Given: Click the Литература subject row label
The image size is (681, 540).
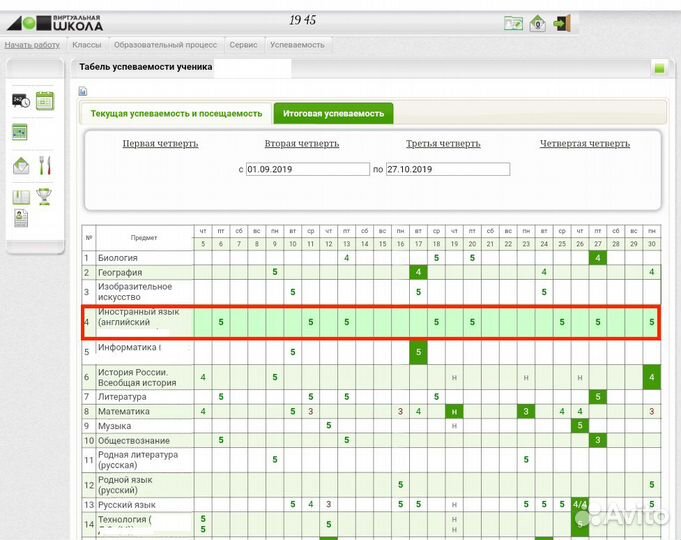Looking at the screenshot, I should pyautogui.click(x=122, y=397).
